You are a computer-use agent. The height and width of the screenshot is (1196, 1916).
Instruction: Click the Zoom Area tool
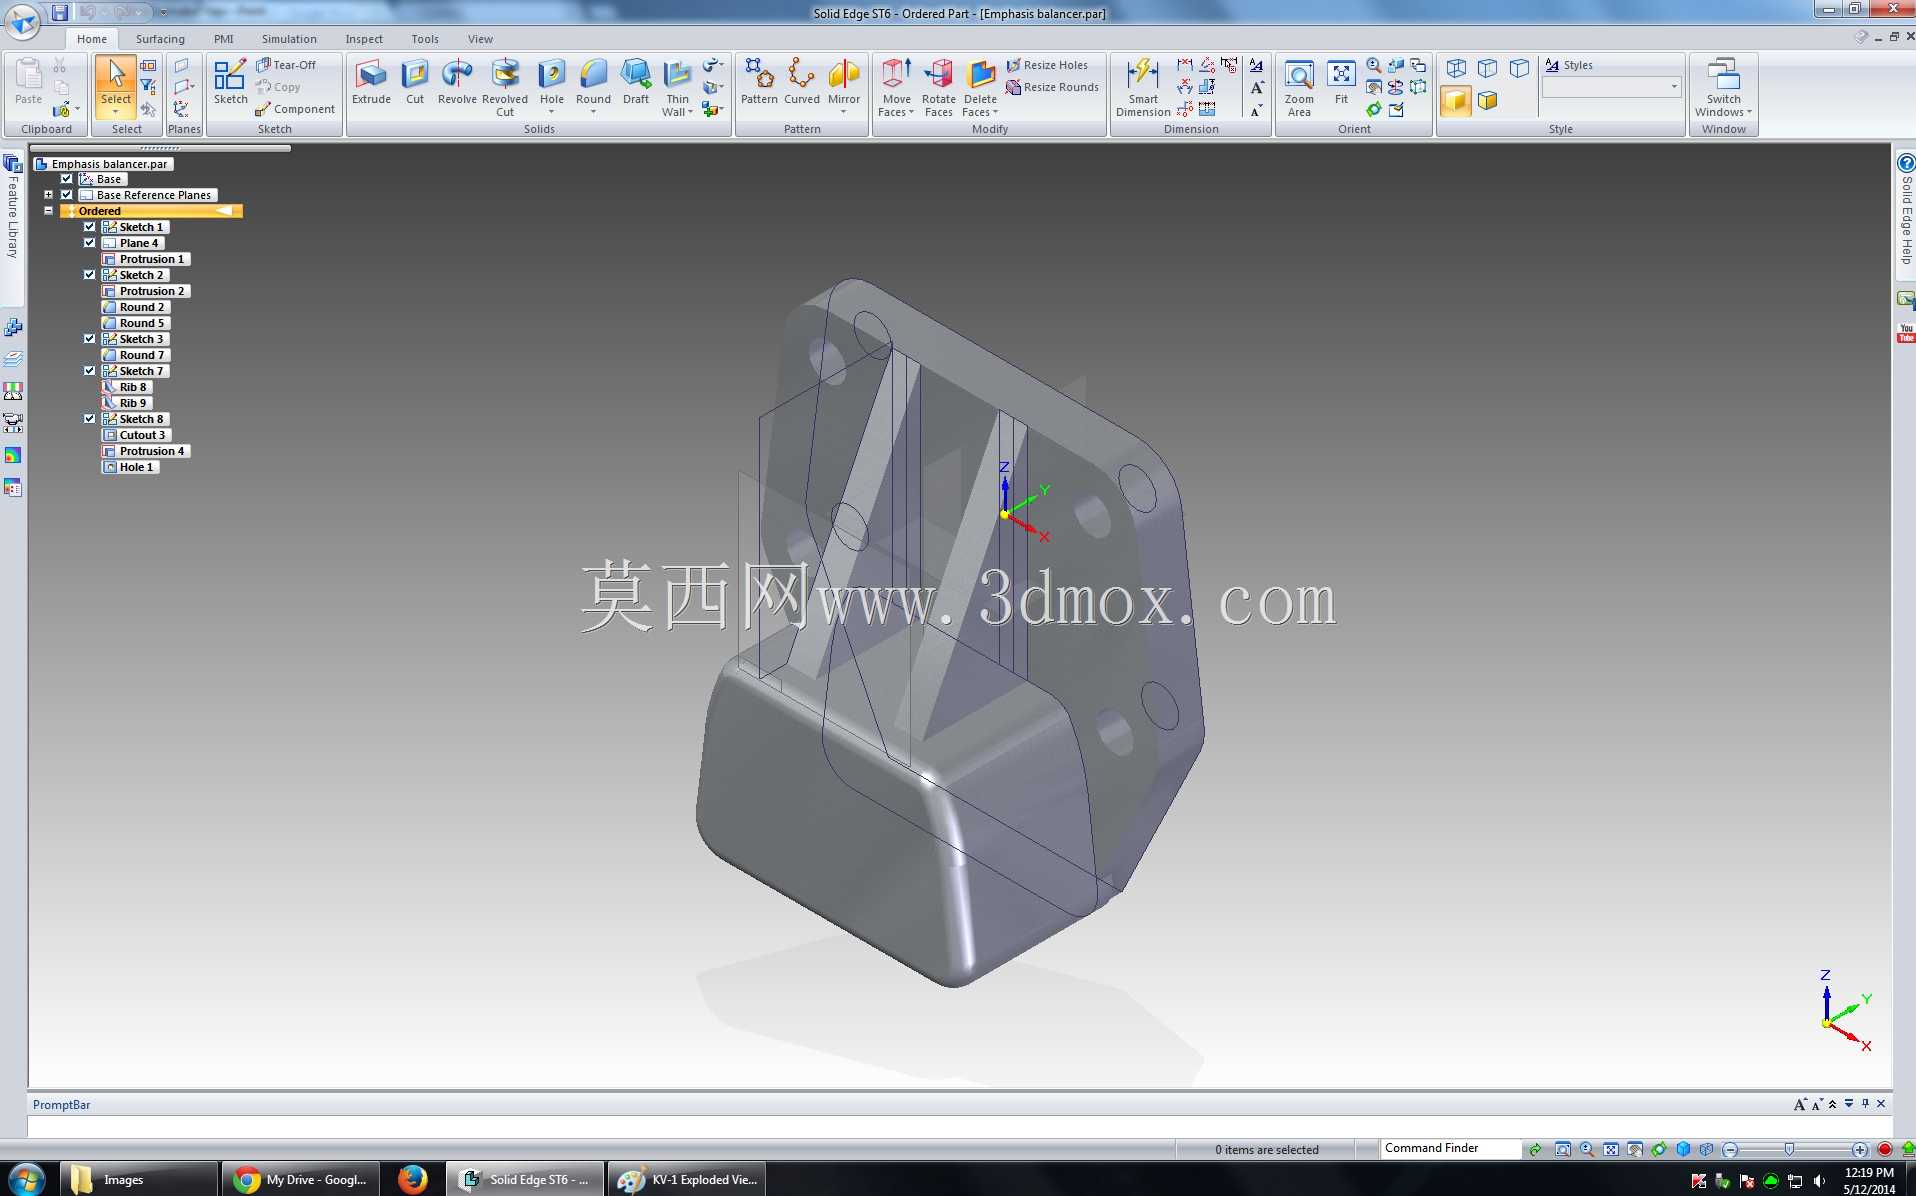[x=1299, y=87]
